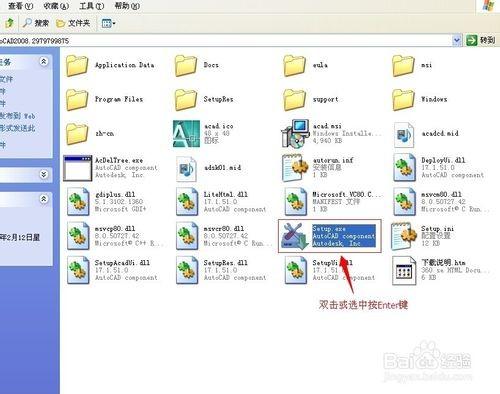500x394 pixels.
Task: Open the 工具(T) menu
Action: pos(92,6)
